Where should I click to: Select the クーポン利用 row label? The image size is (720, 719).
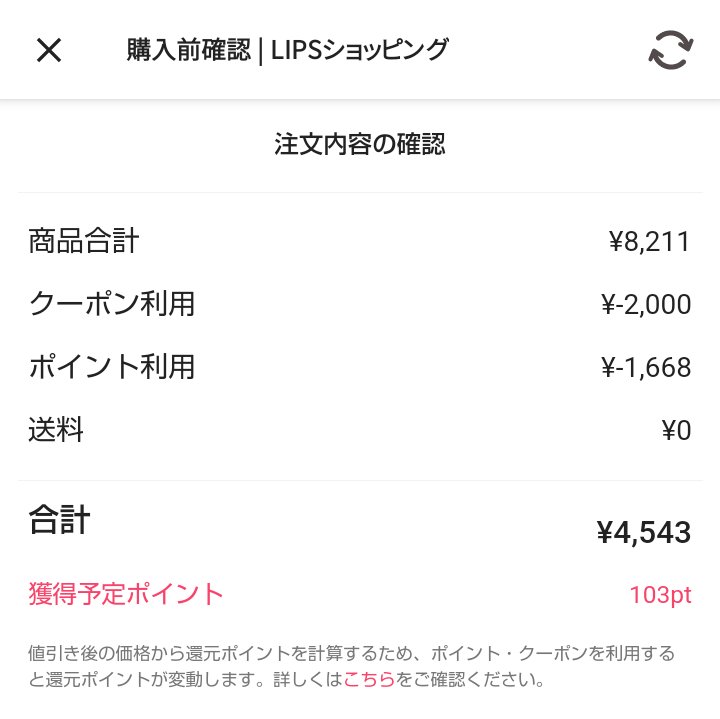(x=111, y=304)
